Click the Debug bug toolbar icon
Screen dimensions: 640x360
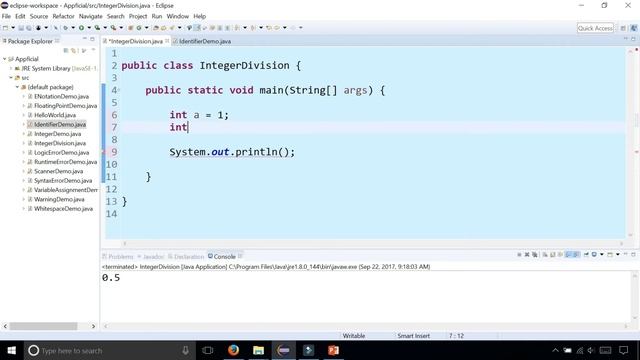pyautogui.click(x=65, y=28)
